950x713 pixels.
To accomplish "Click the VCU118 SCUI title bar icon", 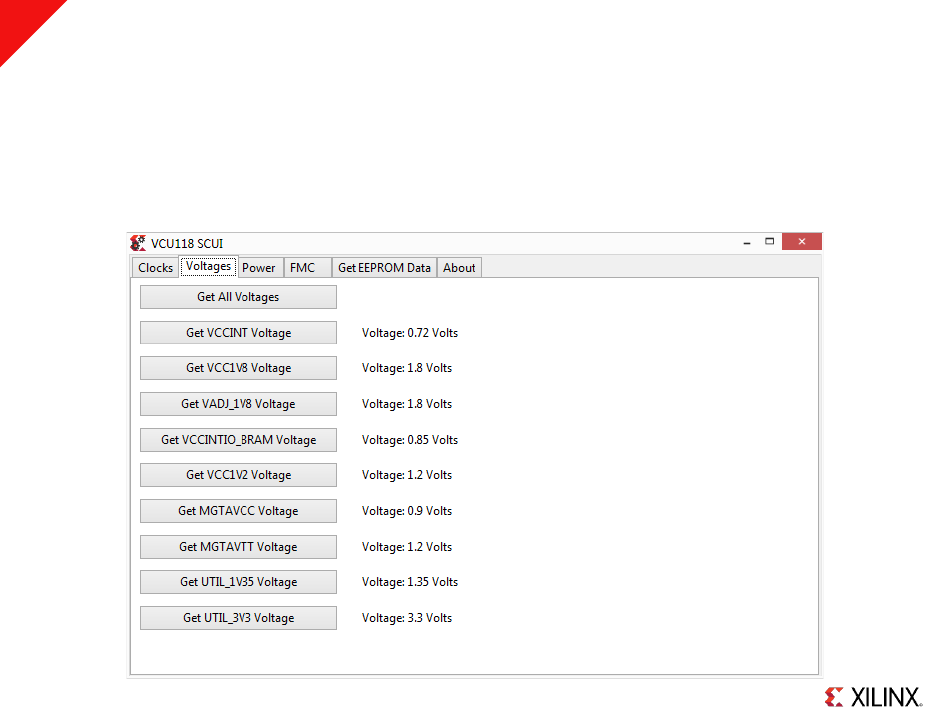I will (138, 243).
